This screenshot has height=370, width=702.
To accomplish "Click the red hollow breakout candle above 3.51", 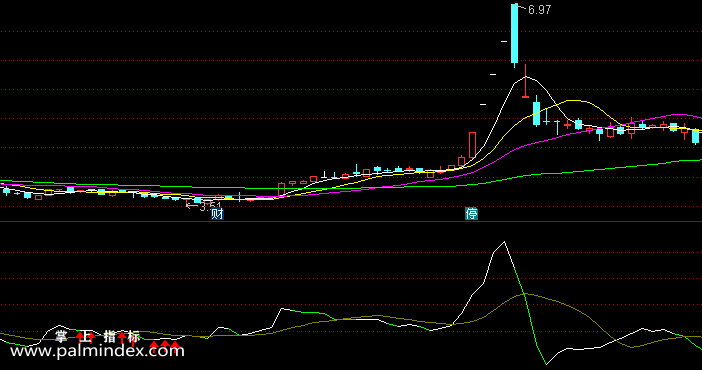I will click(x=282, y=189).
